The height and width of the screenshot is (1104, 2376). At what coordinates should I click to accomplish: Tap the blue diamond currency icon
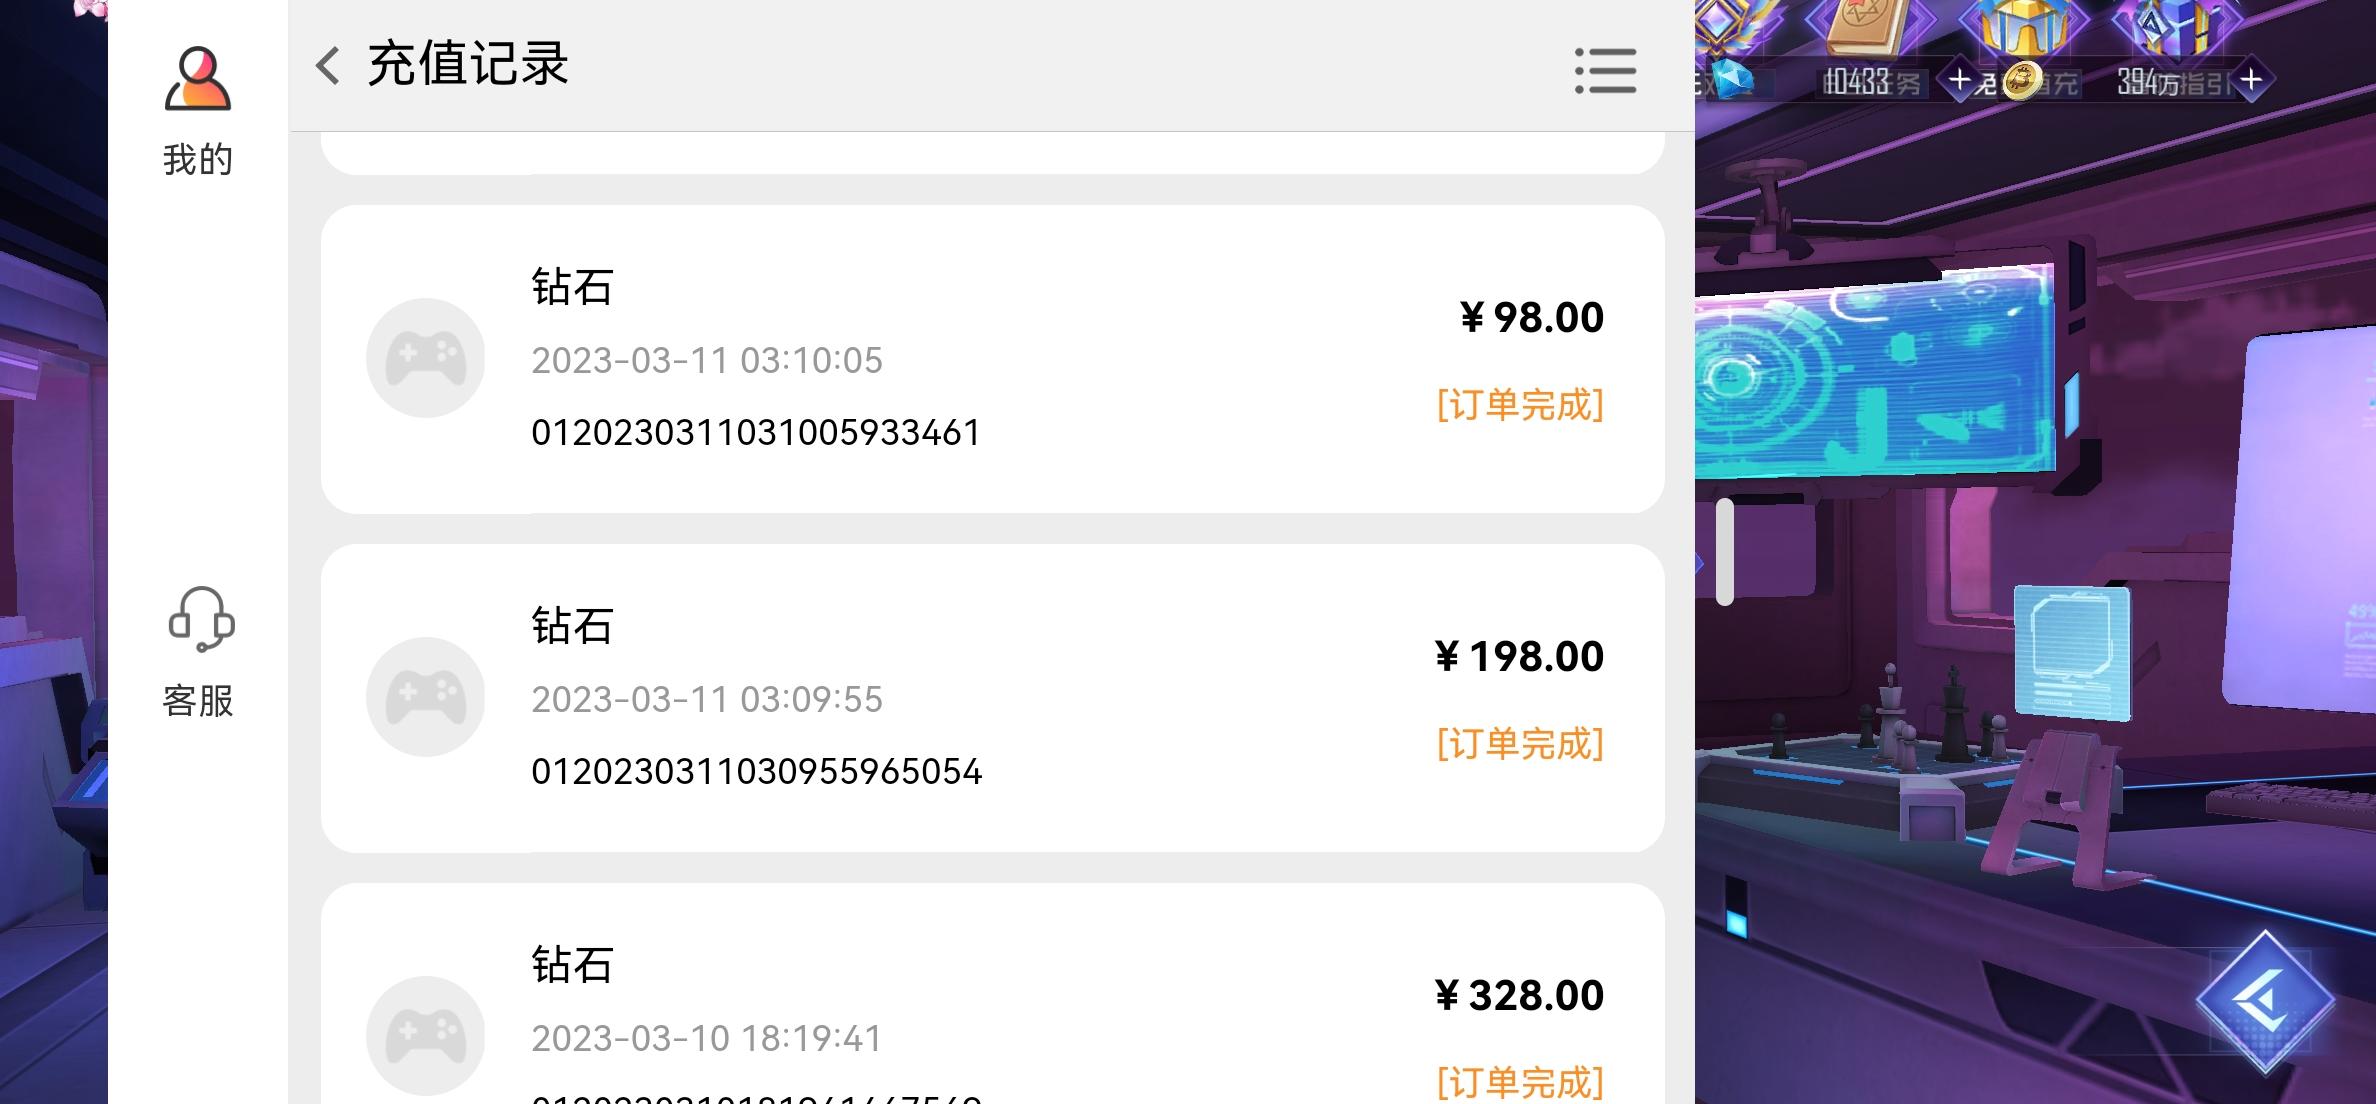pyautogui.click(x=1733, y=80)
